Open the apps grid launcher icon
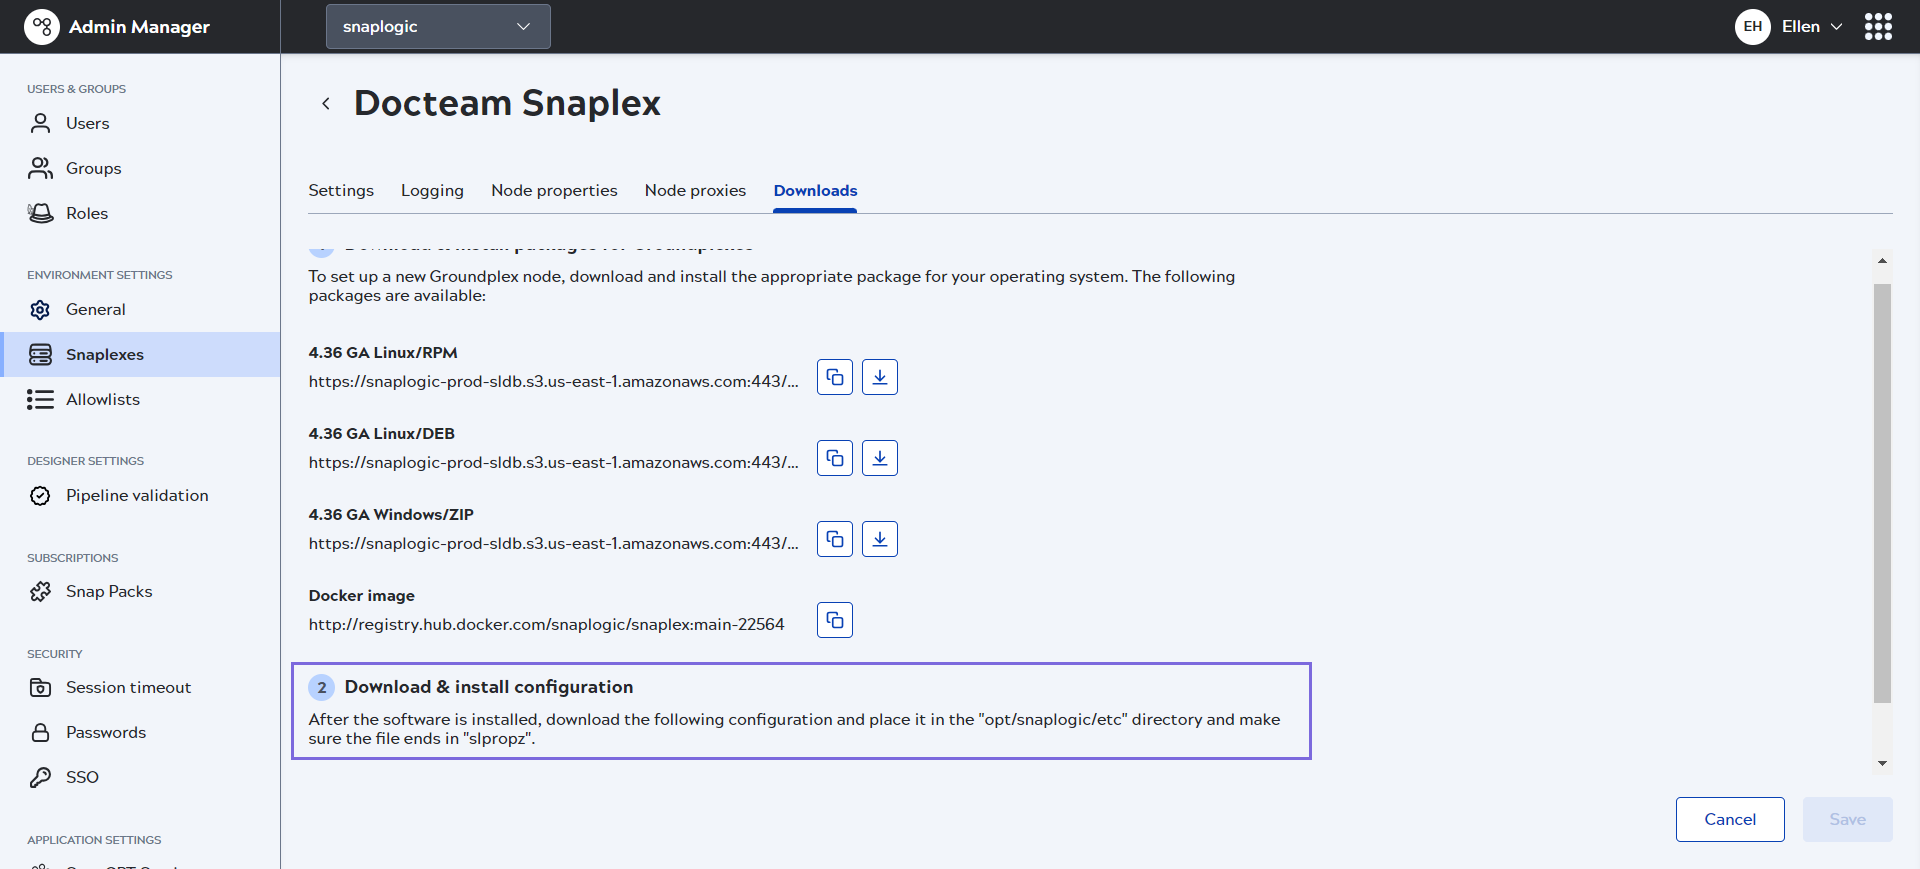The height and width of the screenshot is (869, 1920). 1877,27
